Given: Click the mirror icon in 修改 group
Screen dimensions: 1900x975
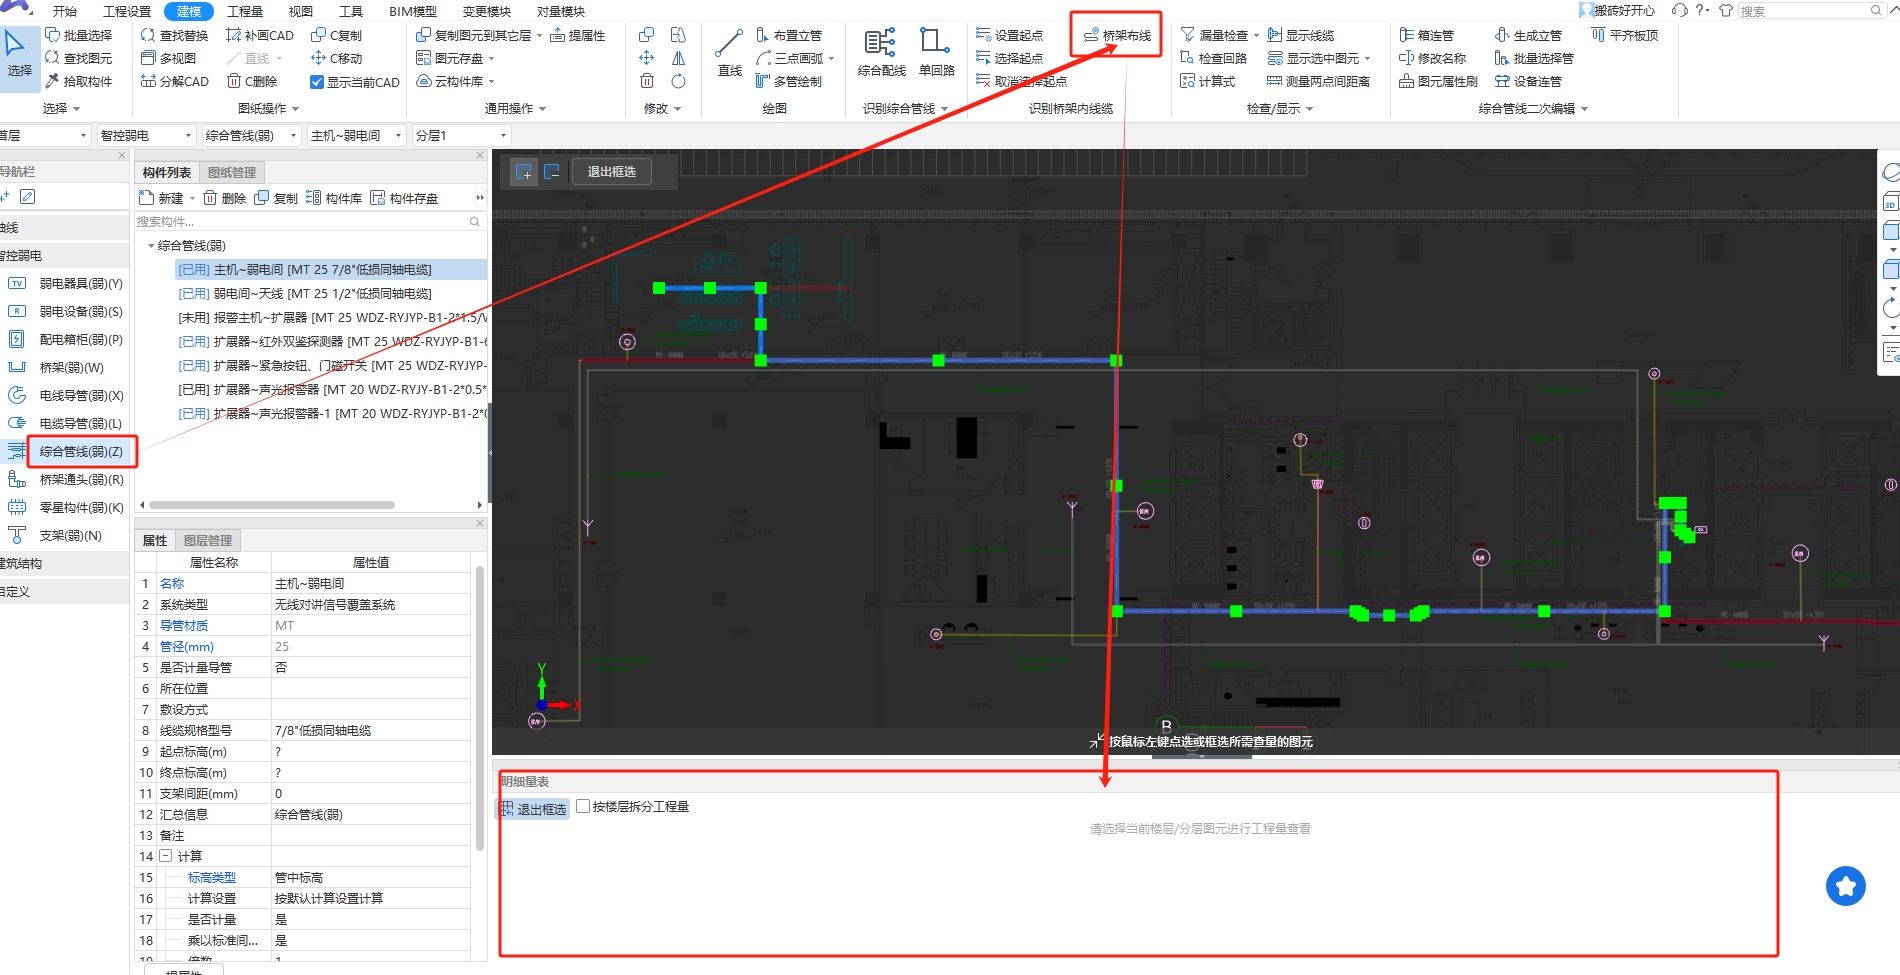Looking at the screenshot, I should (x=678, y=58).
